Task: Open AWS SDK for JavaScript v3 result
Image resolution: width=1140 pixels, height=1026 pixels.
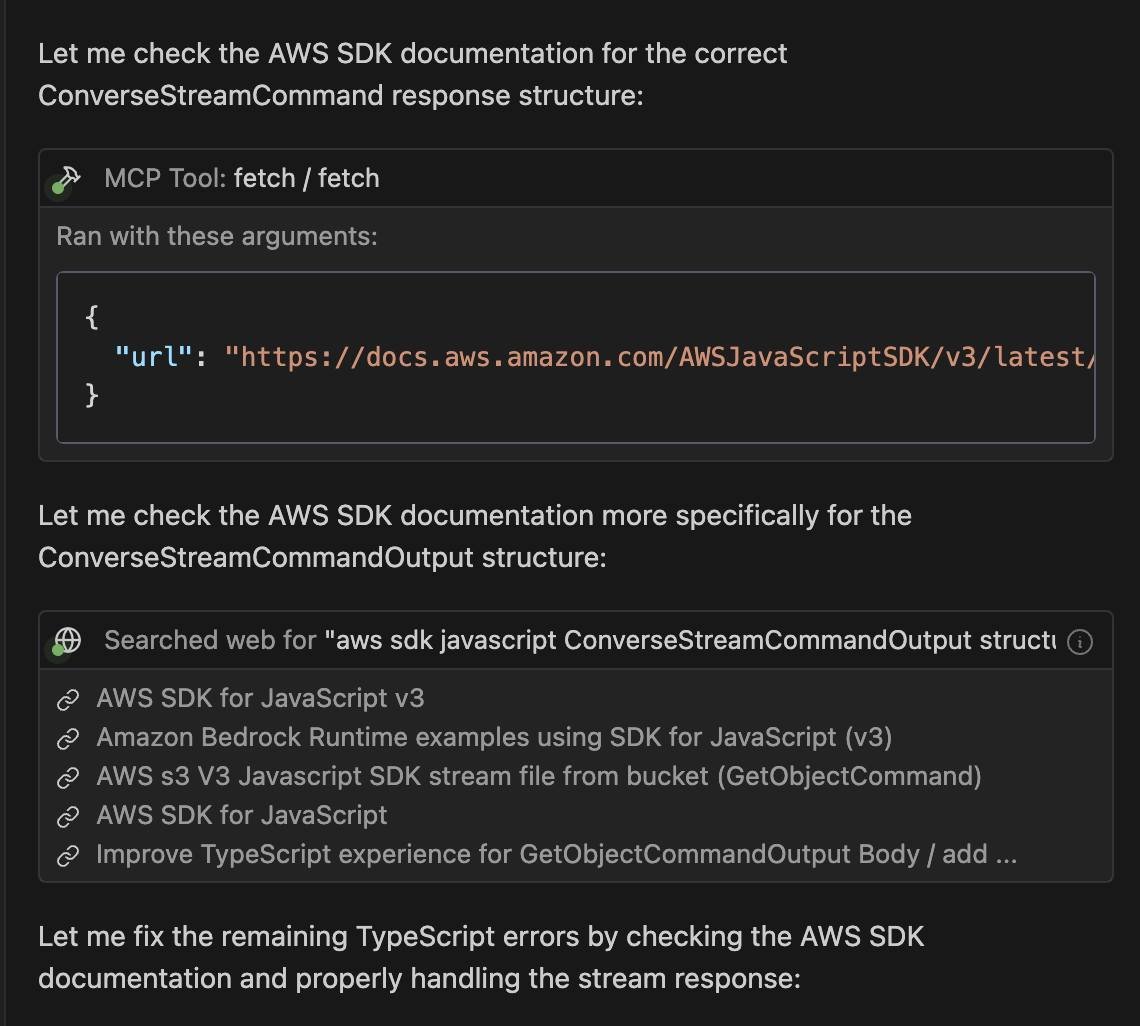Action: pos(260,698)
